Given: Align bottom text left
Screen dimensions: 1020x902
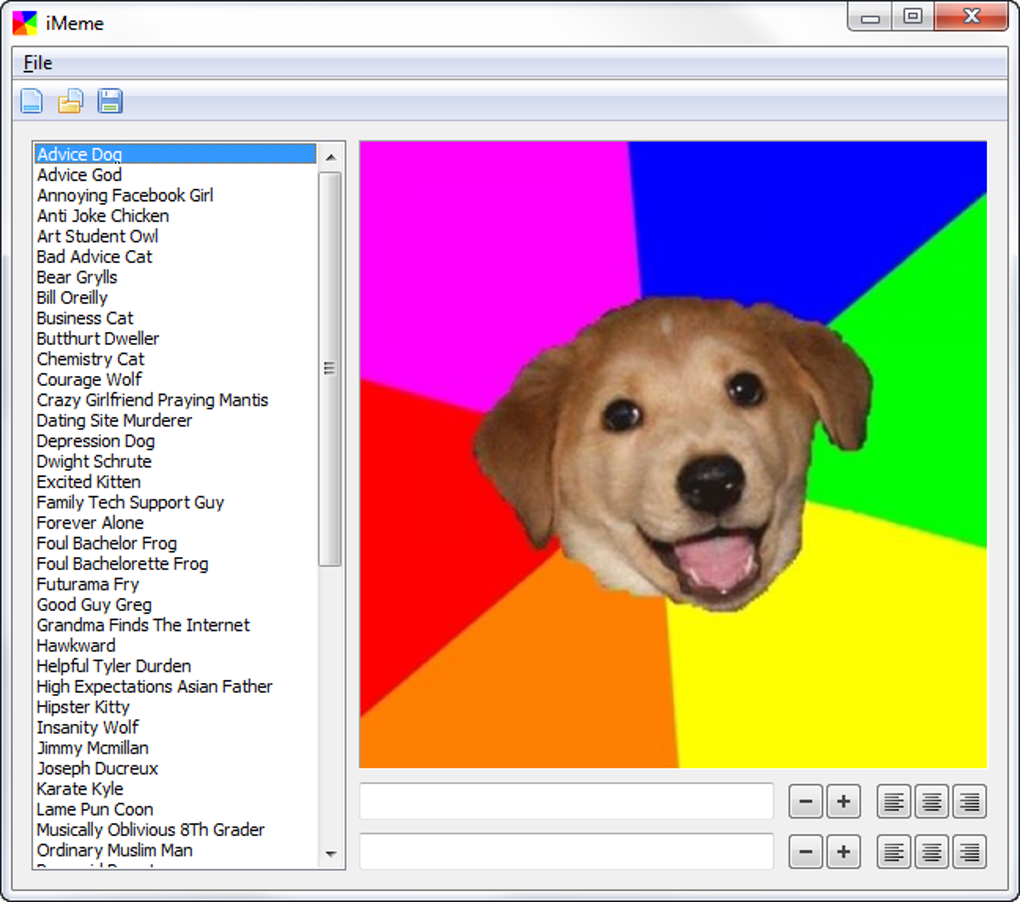Looking at the screenshot, I should 893,852.
